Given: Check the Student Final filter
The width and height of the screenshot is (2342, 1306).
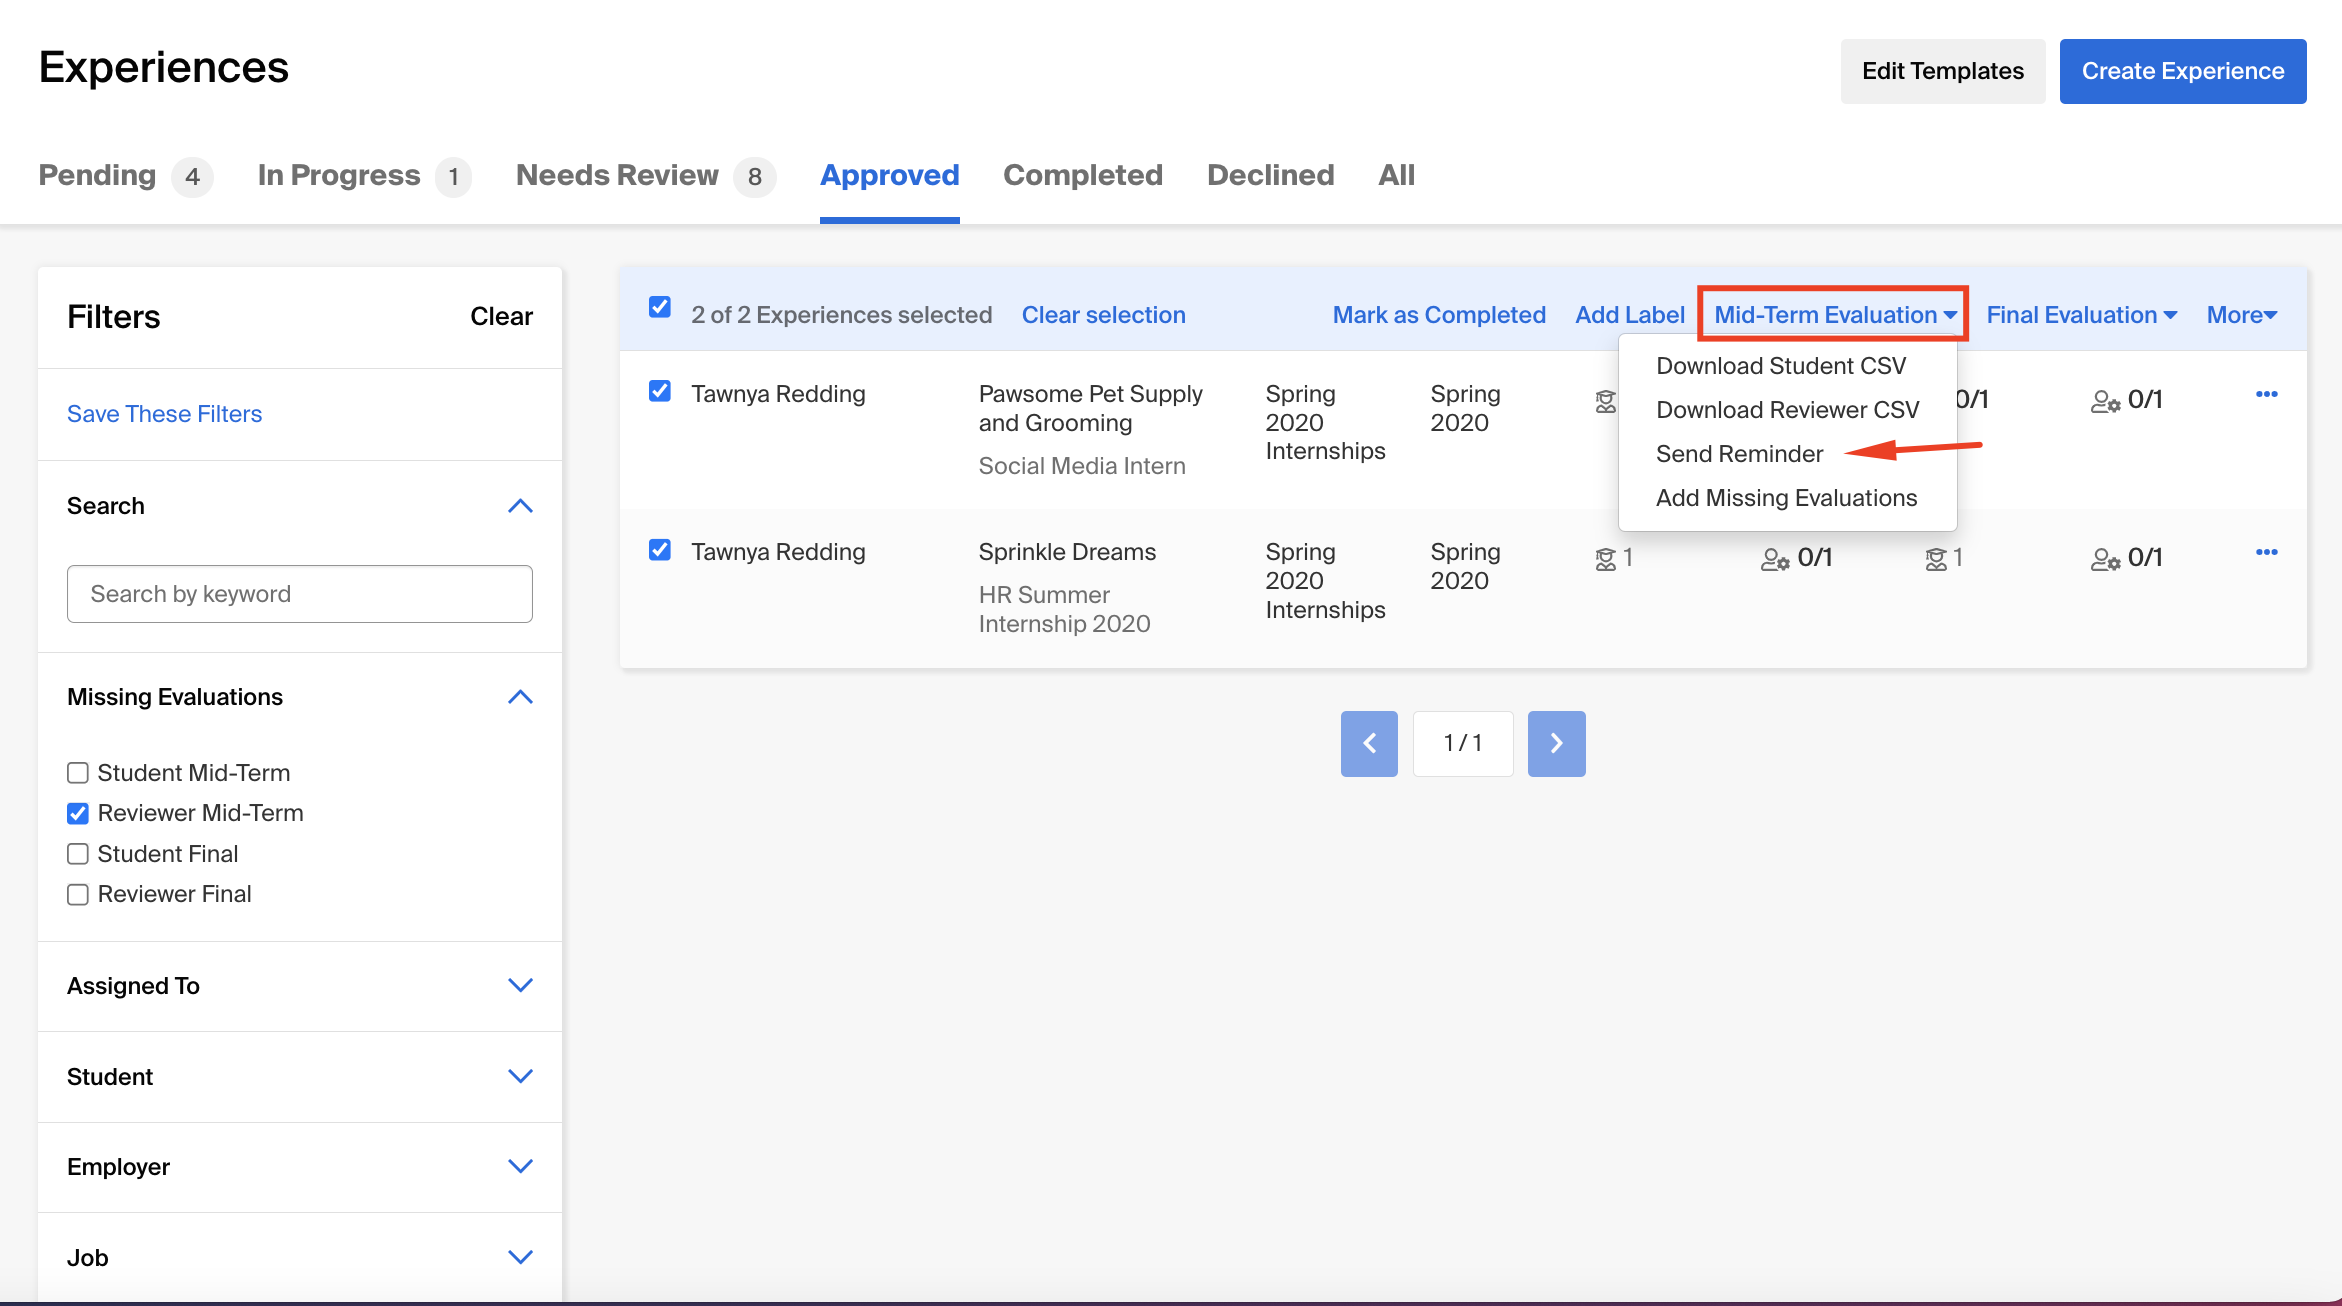Looking at the screenshot, I should click(77, 854).
